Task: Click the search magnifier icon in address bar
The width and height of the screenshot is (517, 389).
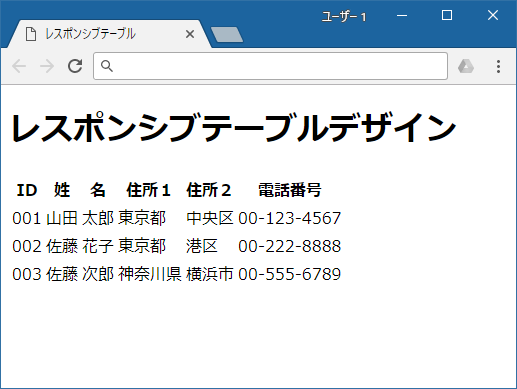Action: (107, 66)
